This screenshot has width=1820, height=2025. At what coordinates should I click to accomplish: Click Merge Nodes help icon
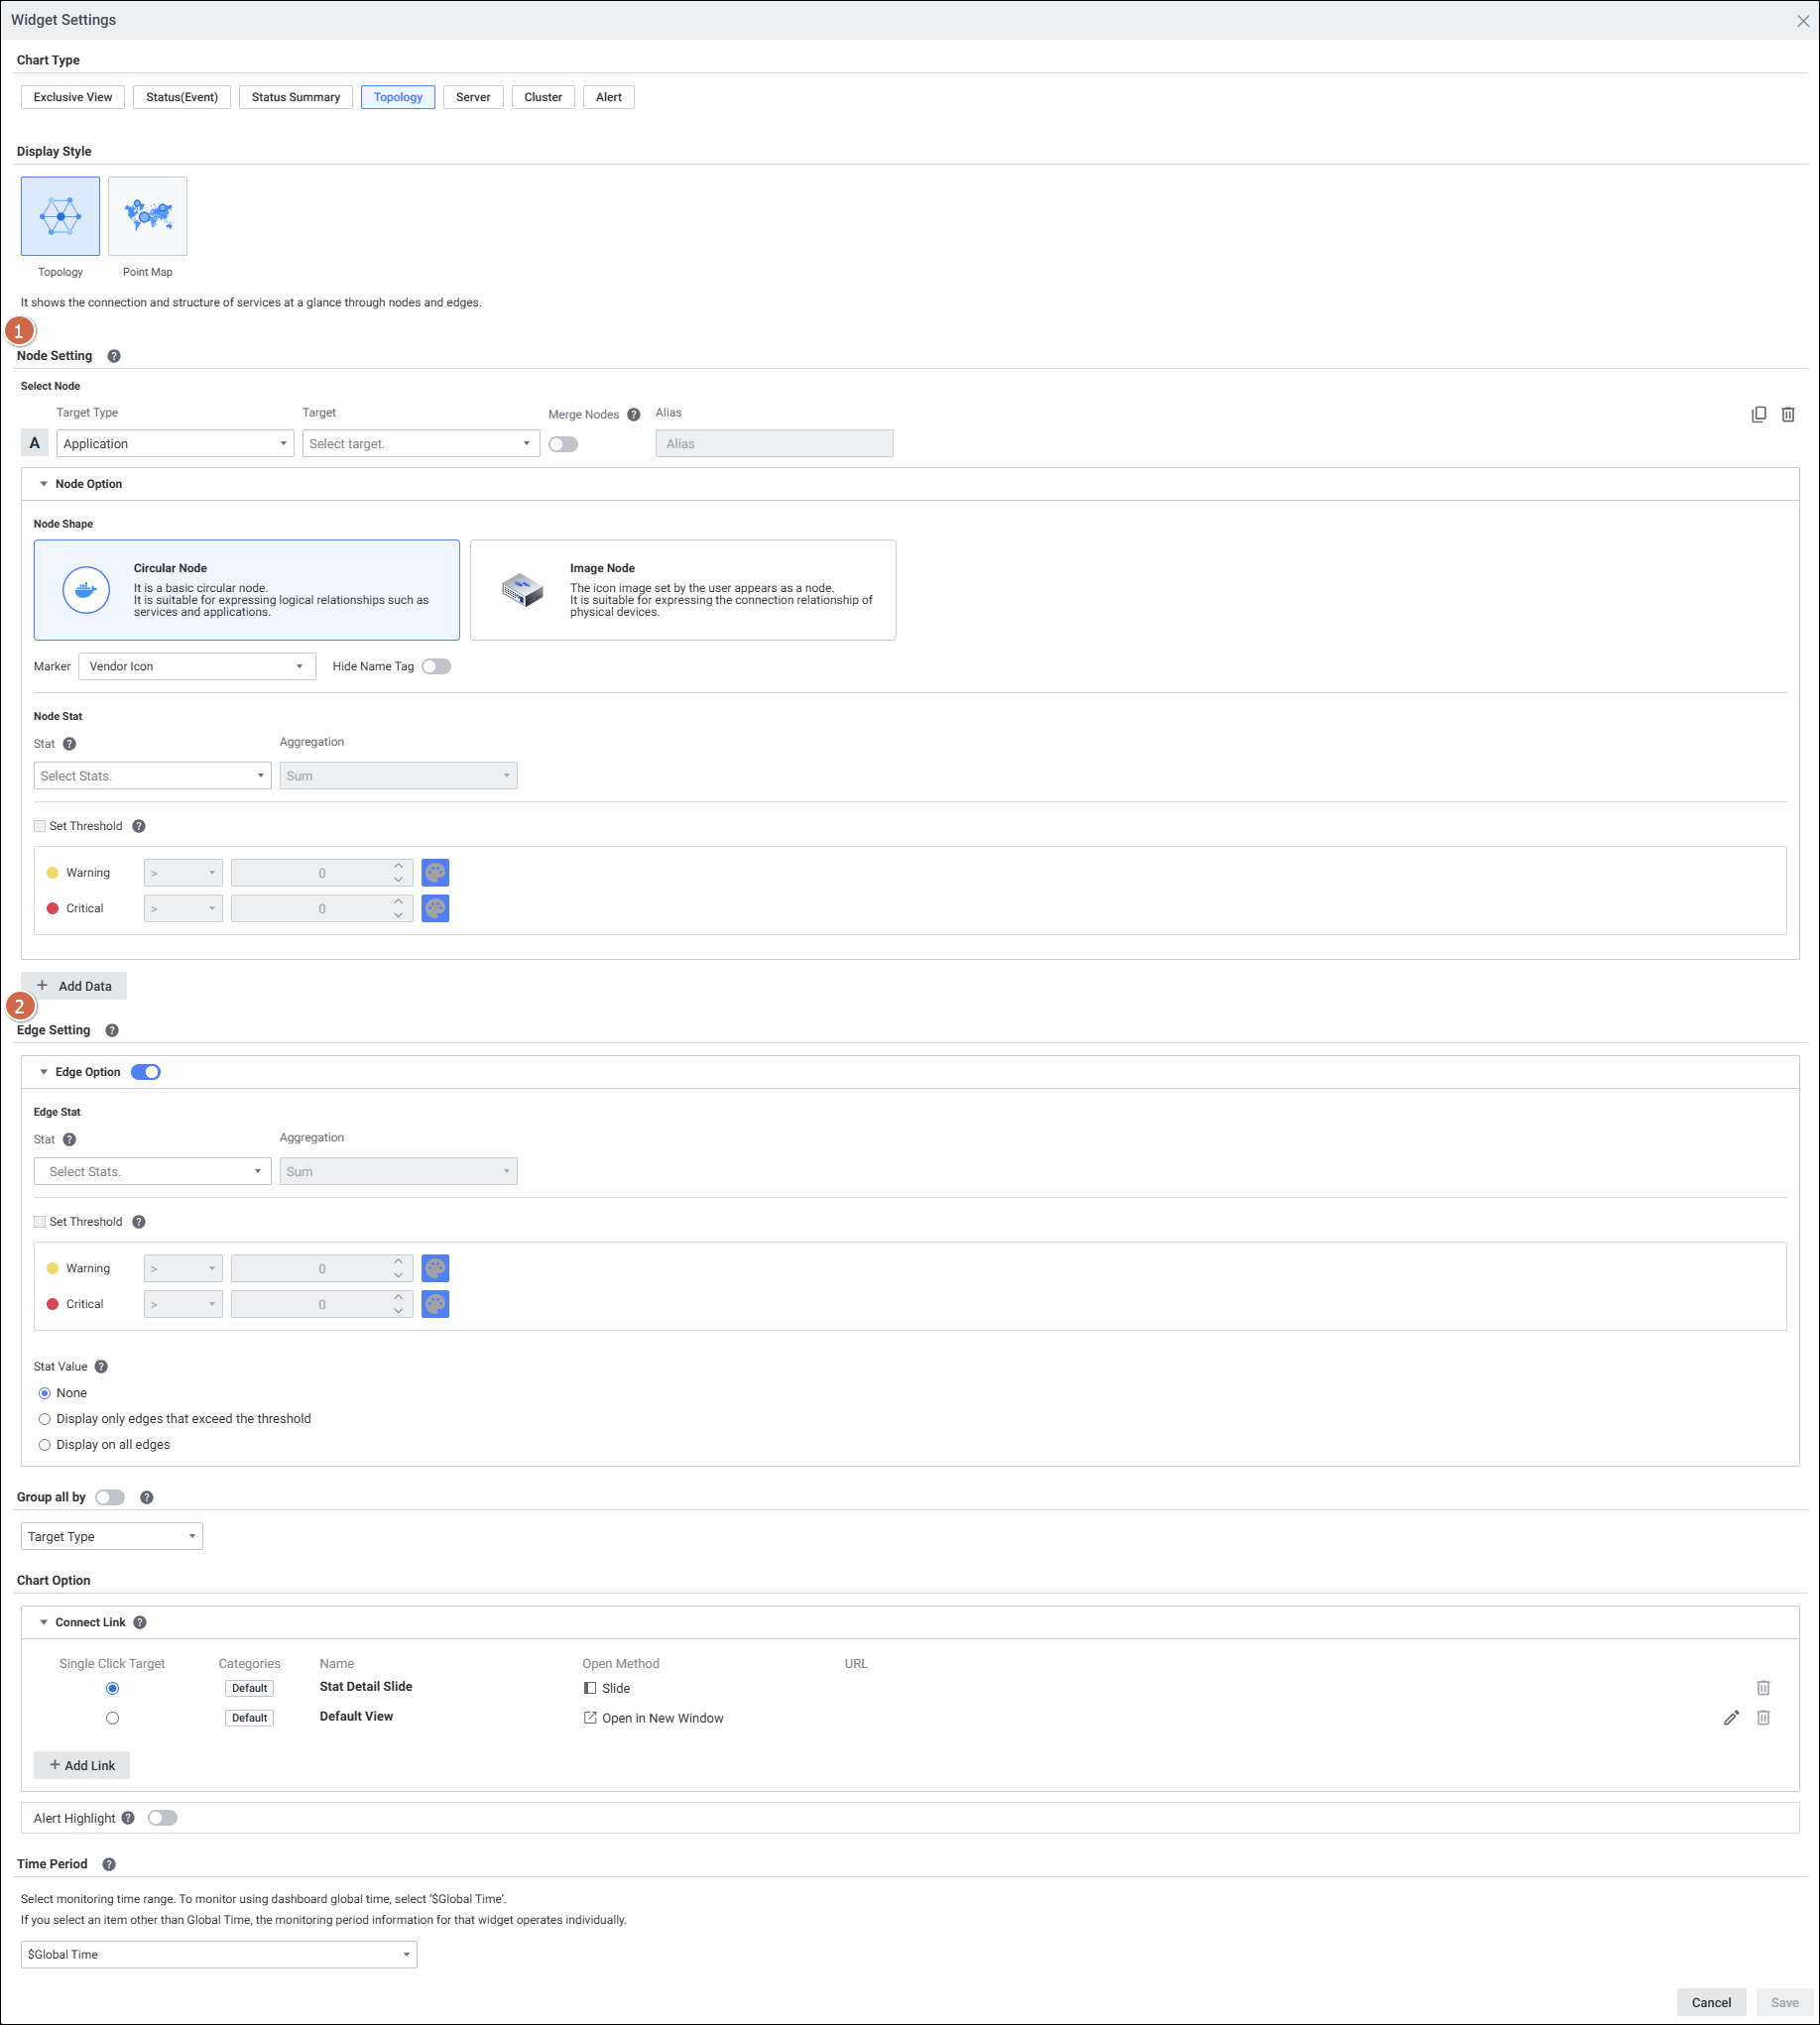633,415
